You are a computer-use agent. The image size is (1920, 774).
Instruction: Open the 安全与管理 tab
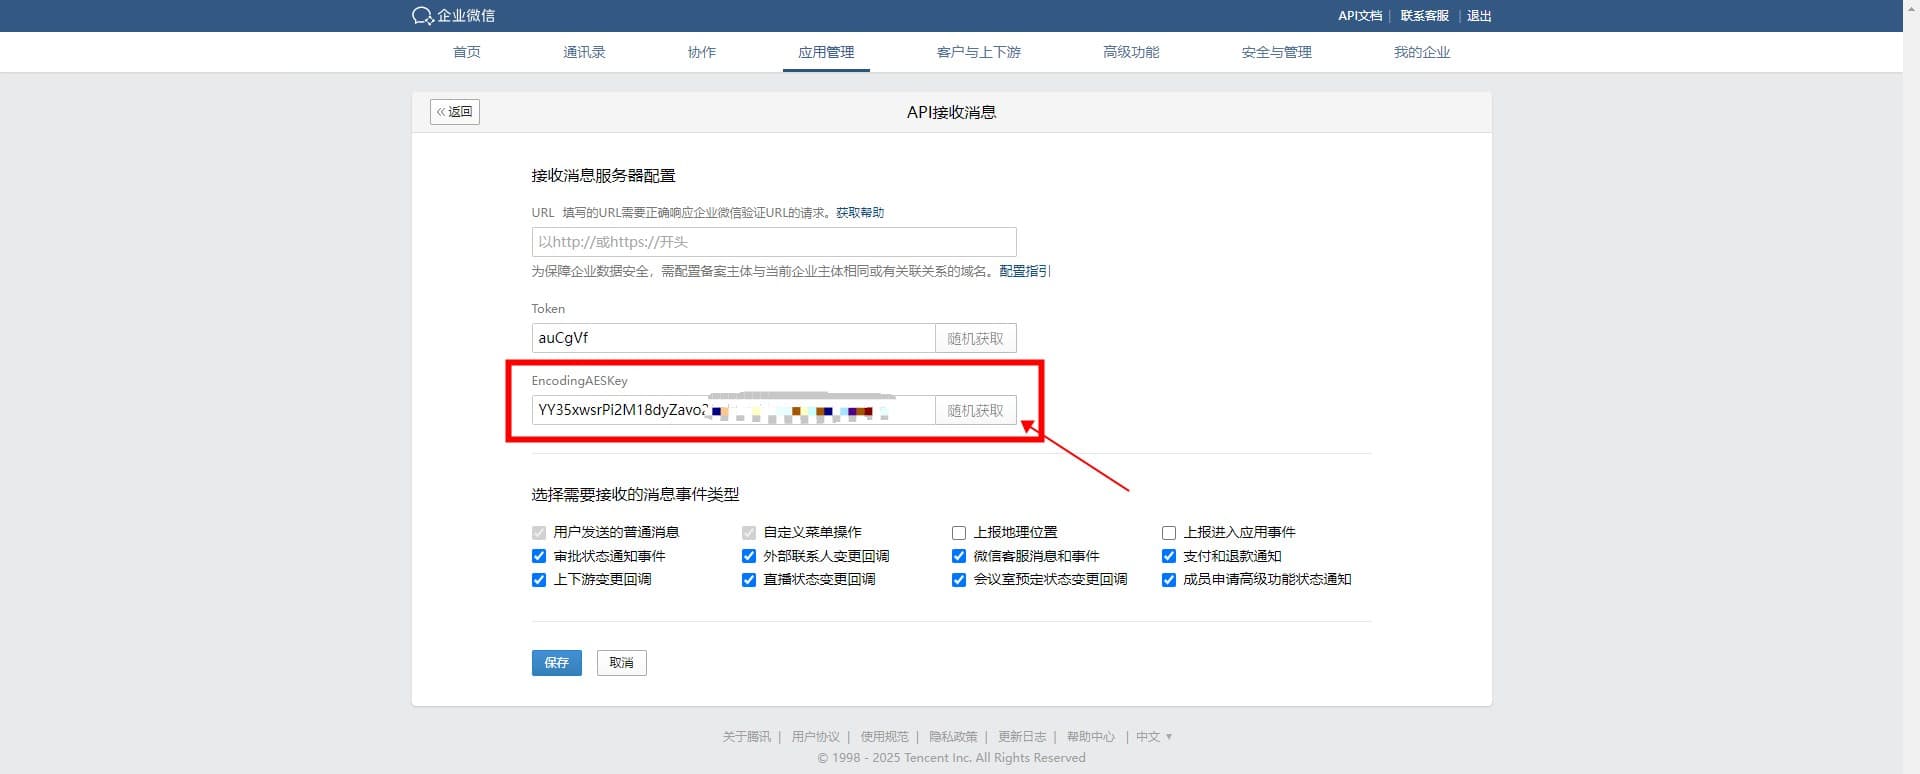pyautogui.click(x=1276, y=52)
